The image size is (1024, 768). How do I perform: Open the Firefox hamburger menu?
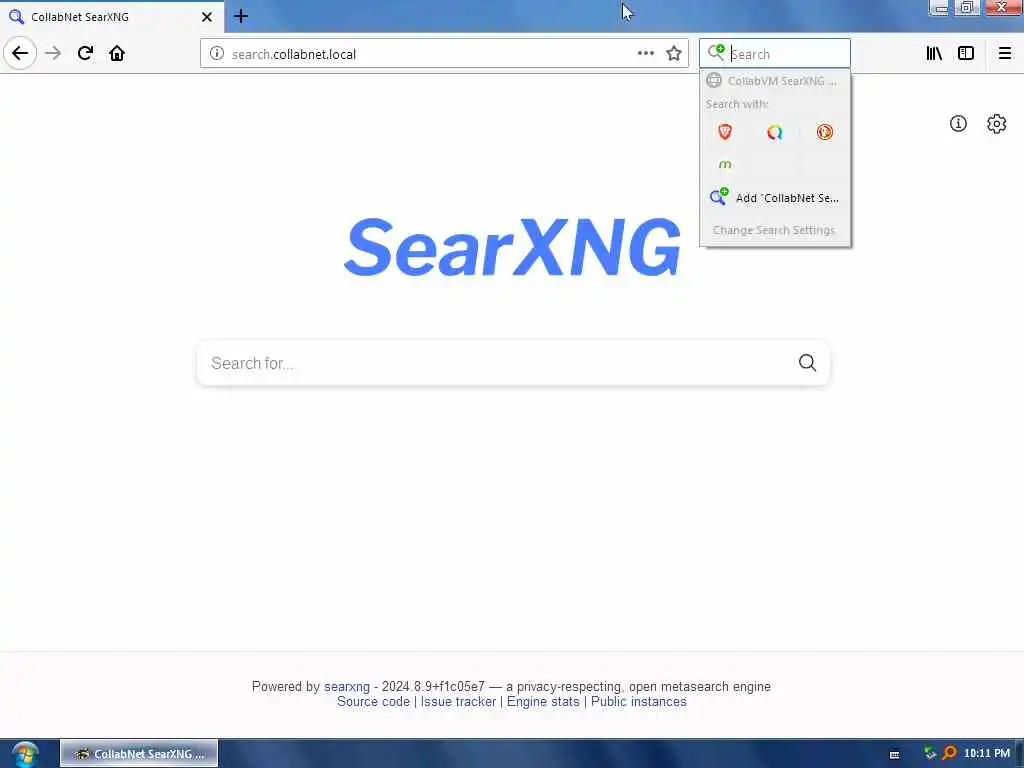pos(1004,53)
